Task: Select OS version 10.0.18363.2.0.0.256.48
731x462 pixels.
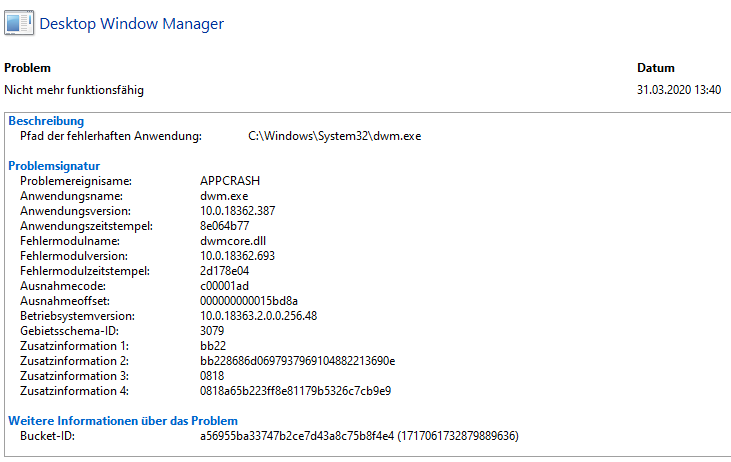Action: pyautogui.click(x=258, y=316)
